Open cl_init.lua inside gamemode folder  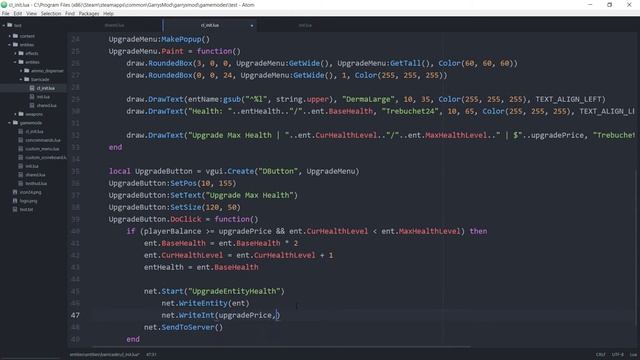(x=33, y=131)
